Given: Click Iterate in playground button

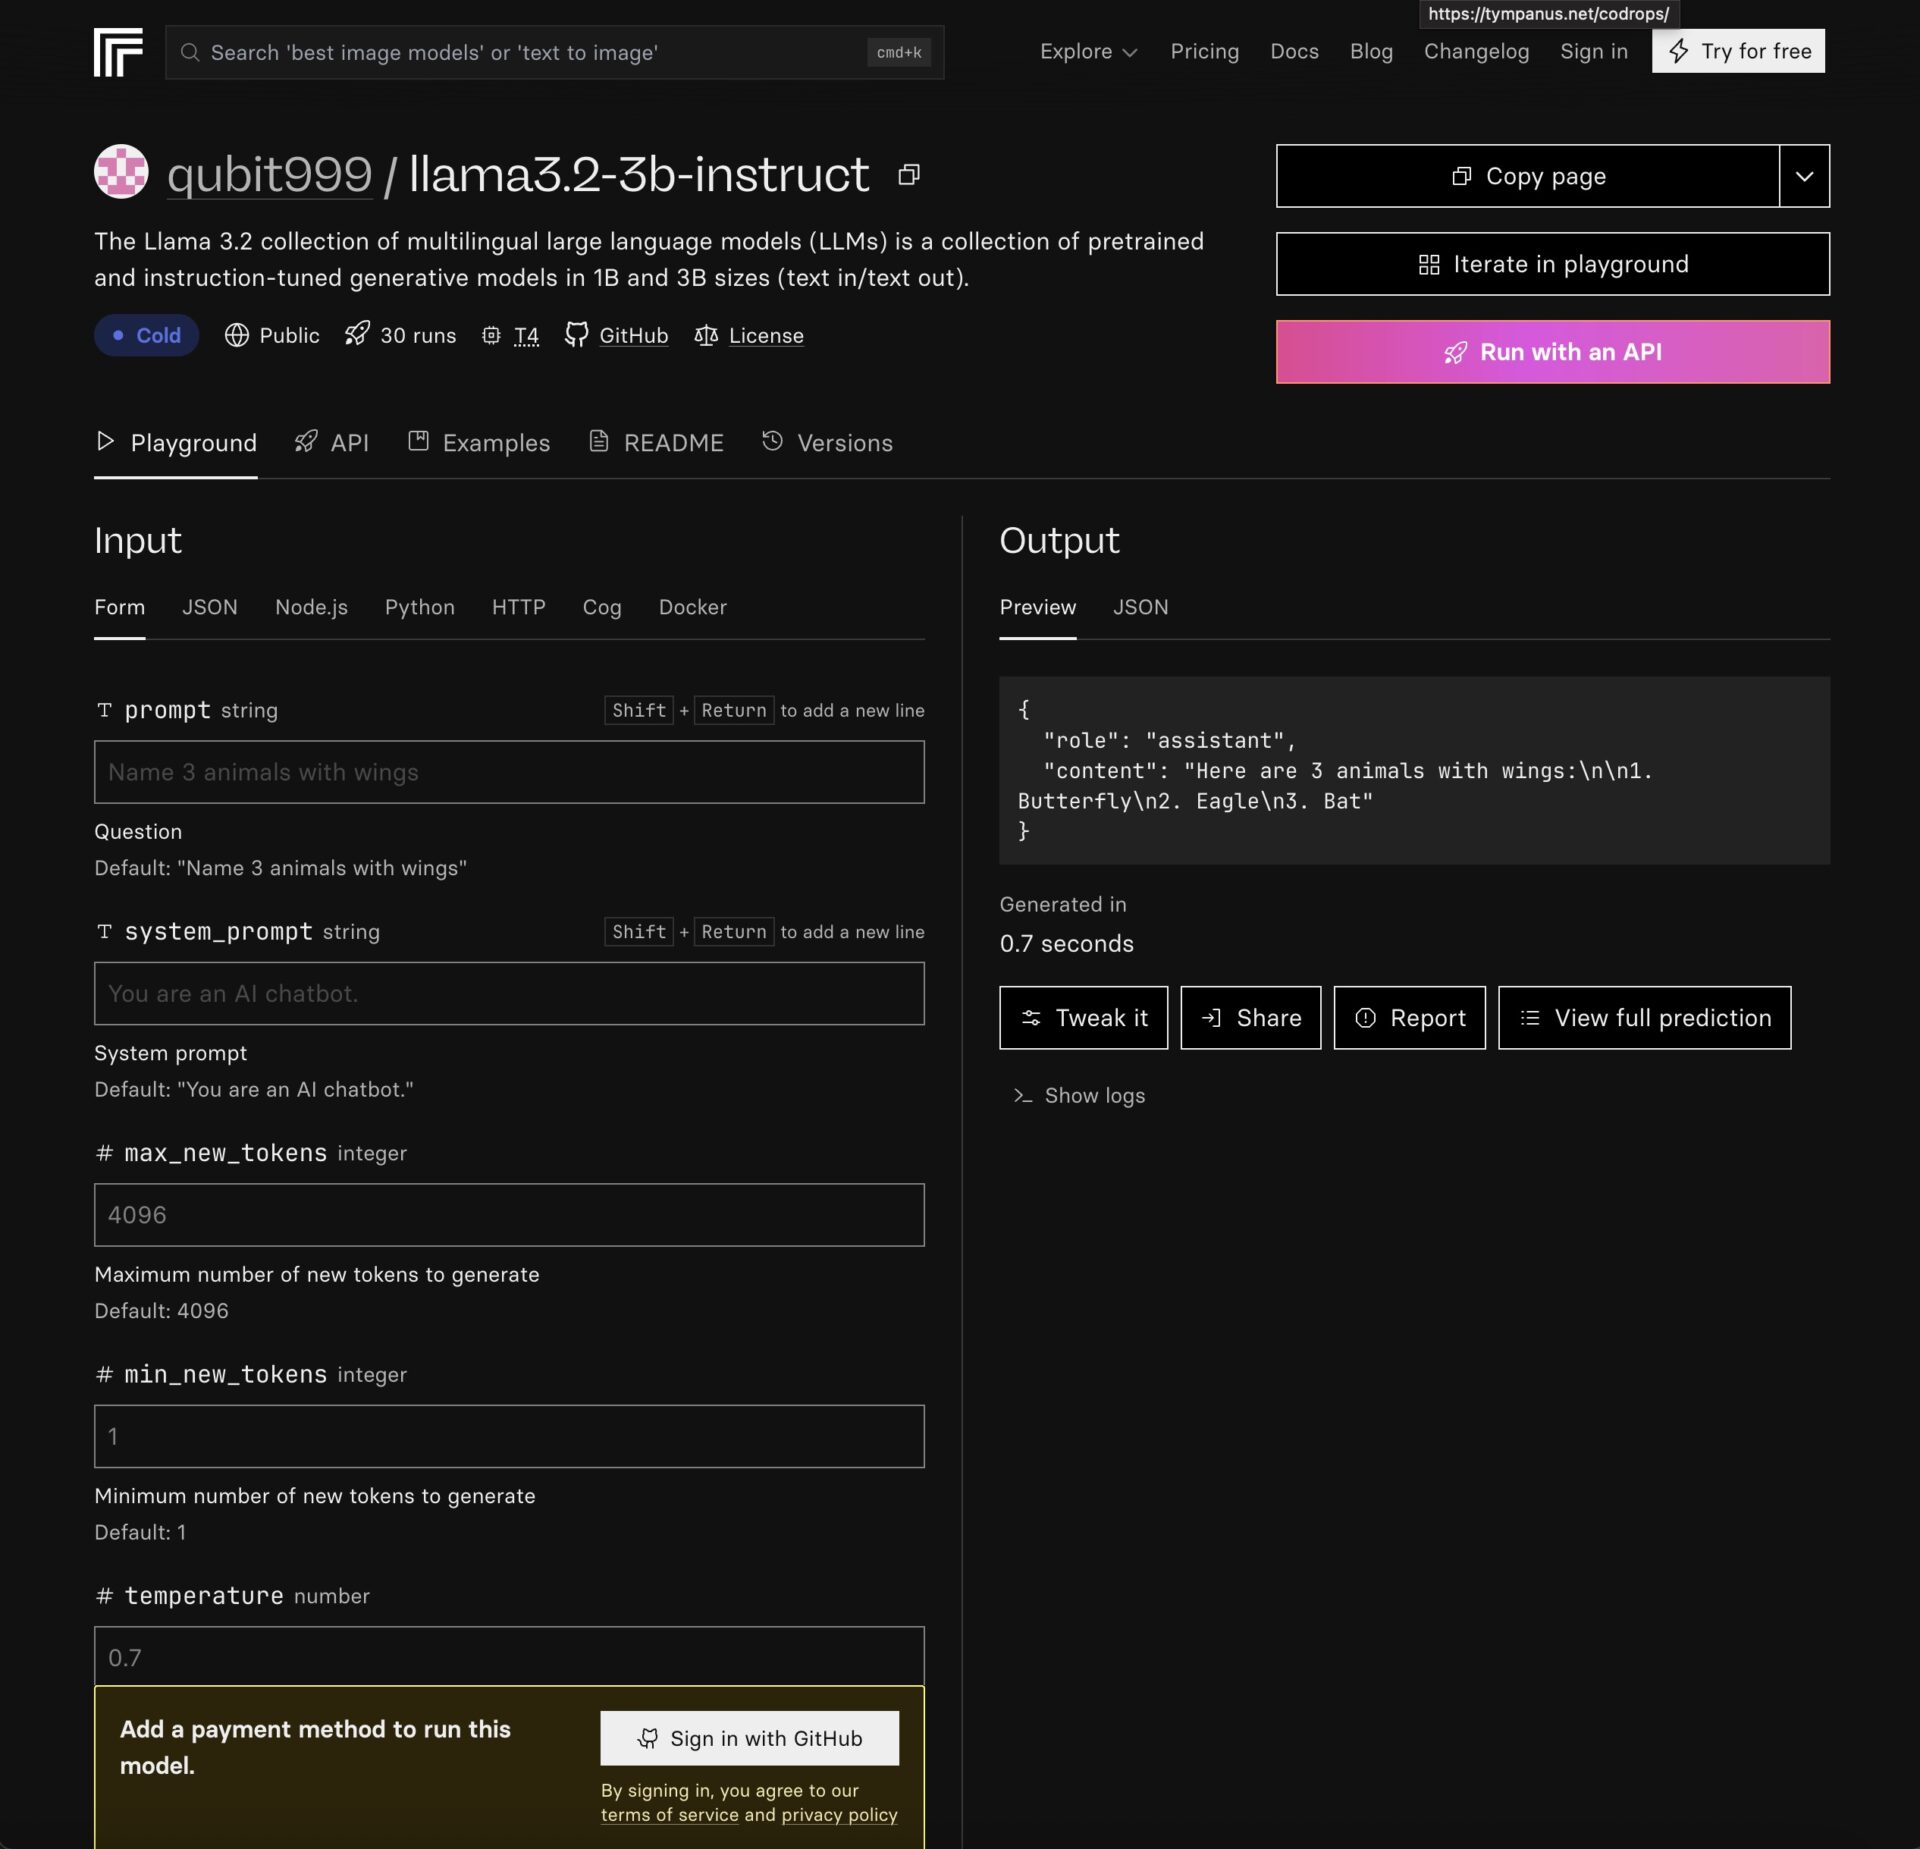Looking at the screenshot, I should [1553, 264].
